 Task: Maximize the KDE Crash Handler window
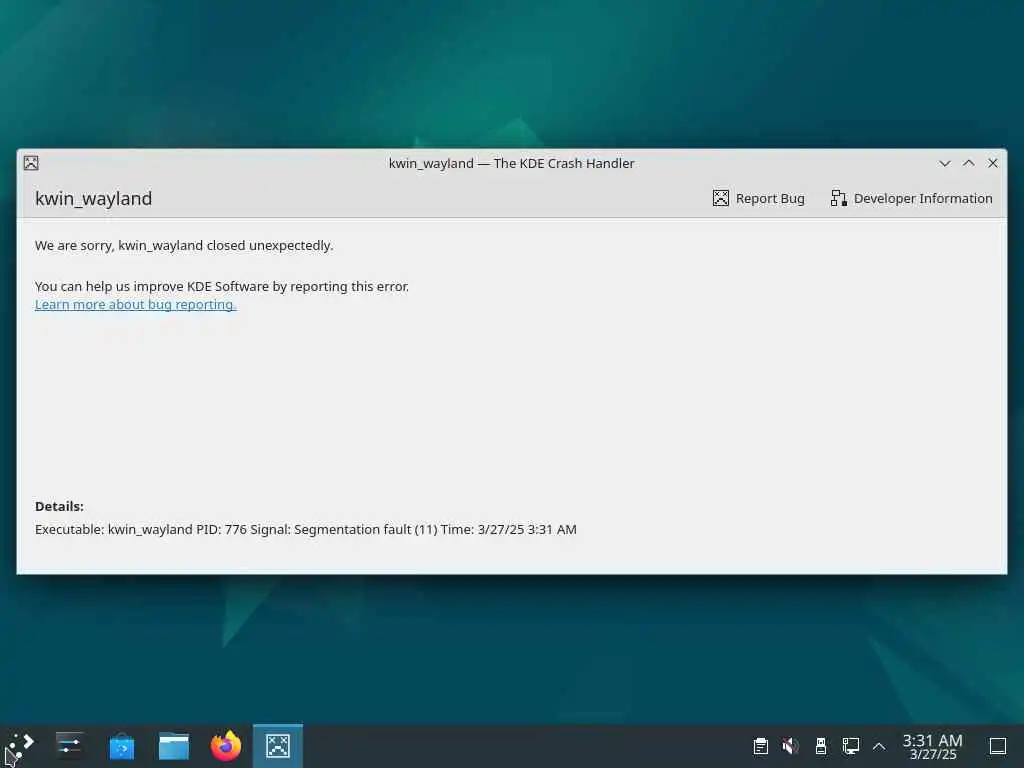coord(968,163)
